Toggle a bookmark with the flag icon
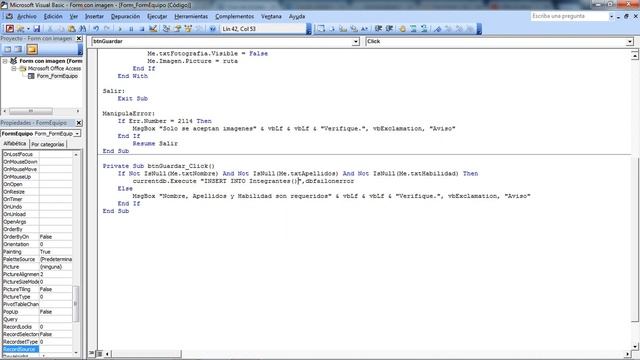The width and height of the screenshot is (640, 360). (x=438, y=29)
